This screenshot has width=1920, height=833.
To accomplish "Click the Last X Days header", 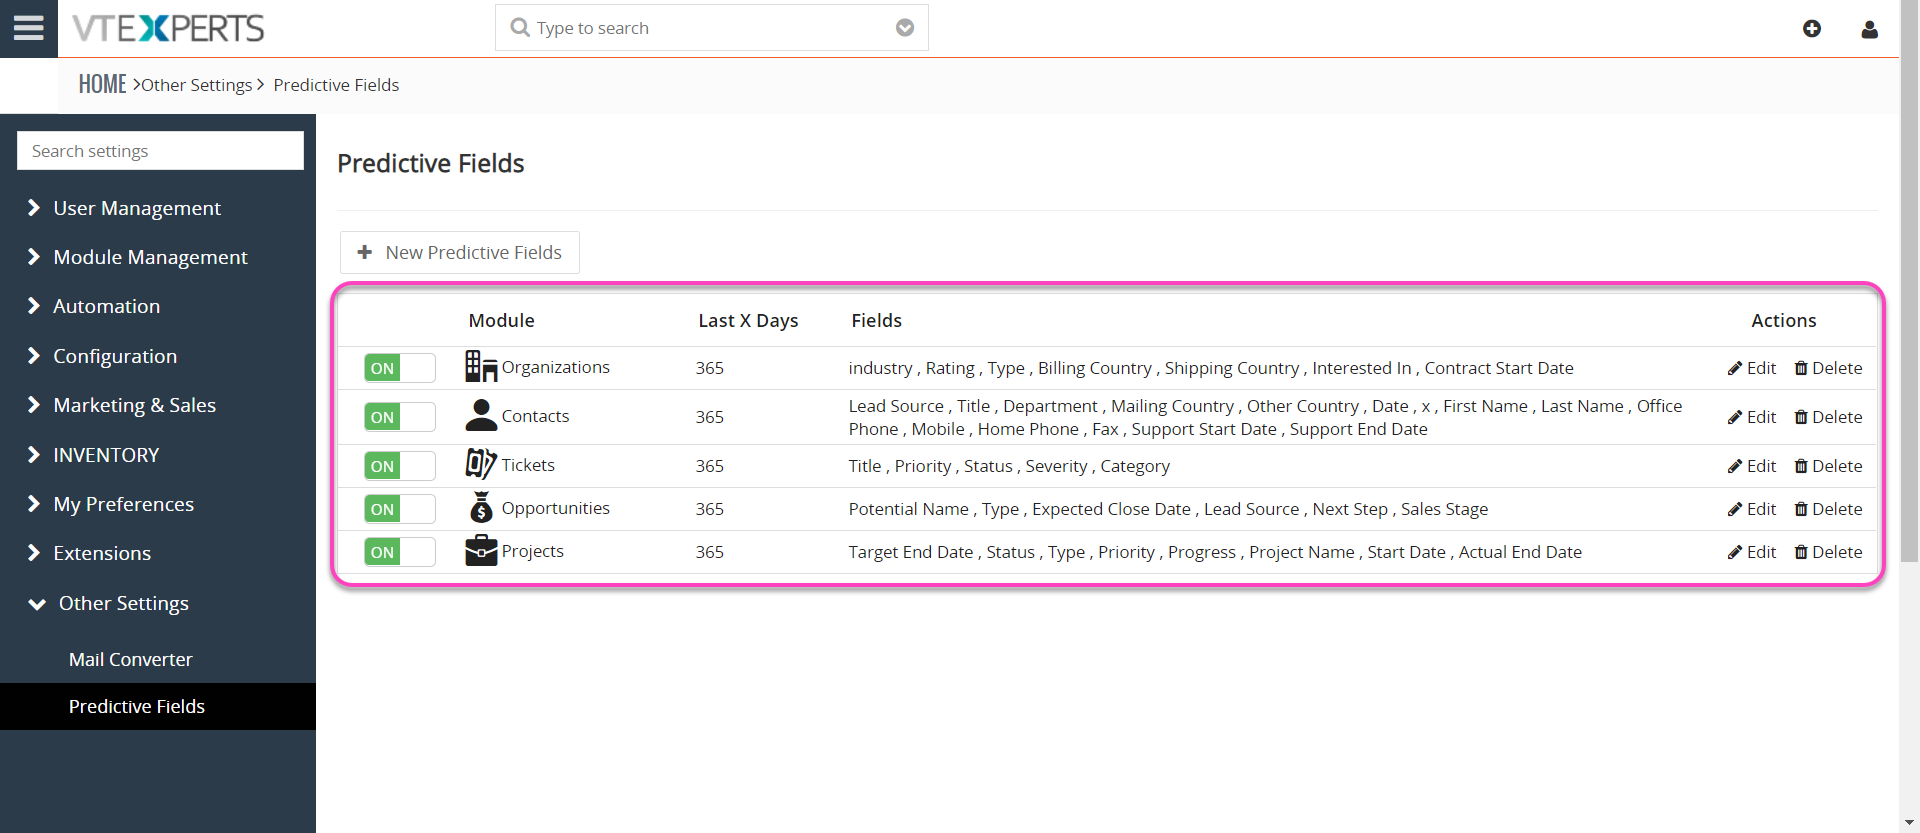I will pyautogui.click(x=748, y=321).
